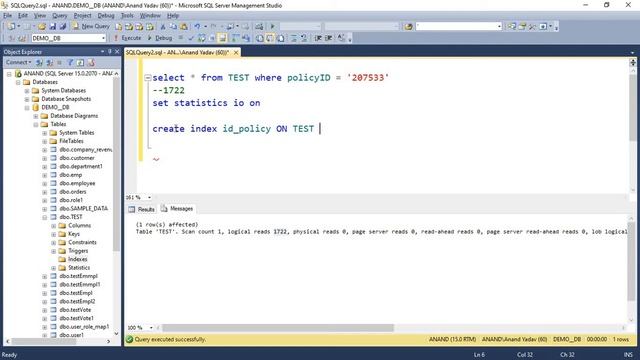640x360 pixels.
Task: Expand the Columns folder under dbo.TEST
Action: 53,226
